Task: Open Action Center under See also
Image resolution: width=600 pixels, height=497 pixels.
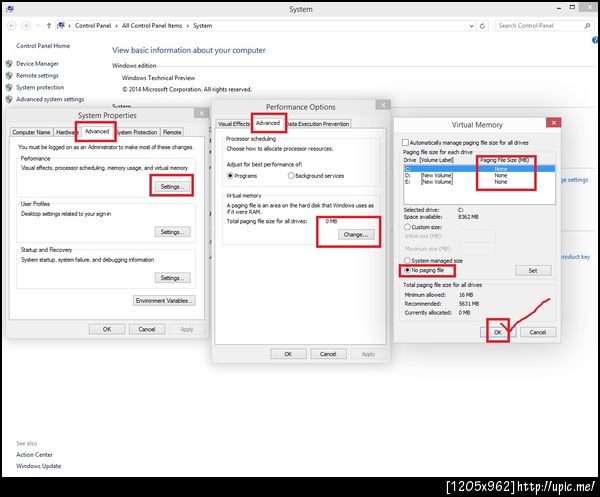Action: pos(34,455)
